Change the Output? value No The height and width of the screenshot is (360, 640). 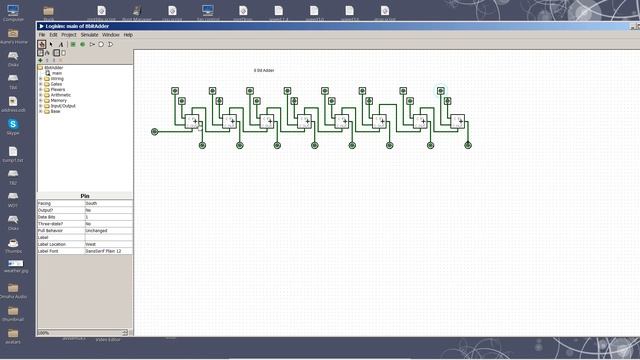coord(108,210)
